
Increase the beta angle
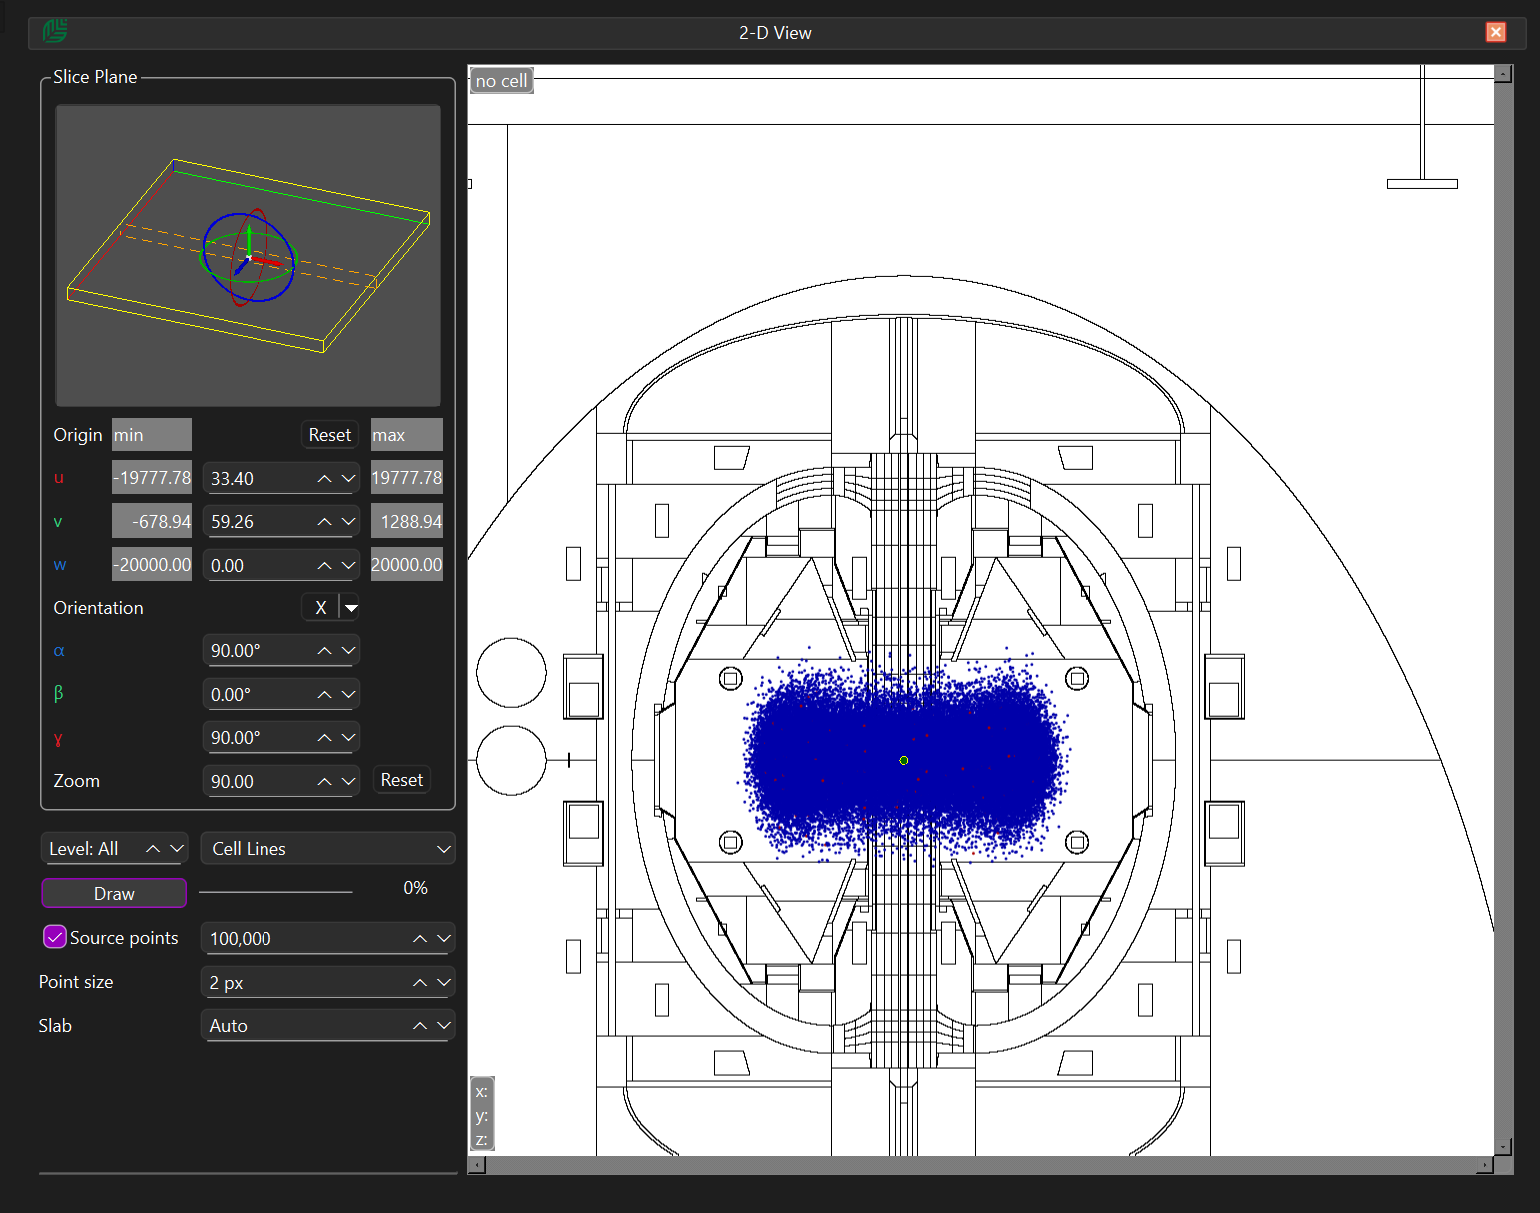coord(324,694)
